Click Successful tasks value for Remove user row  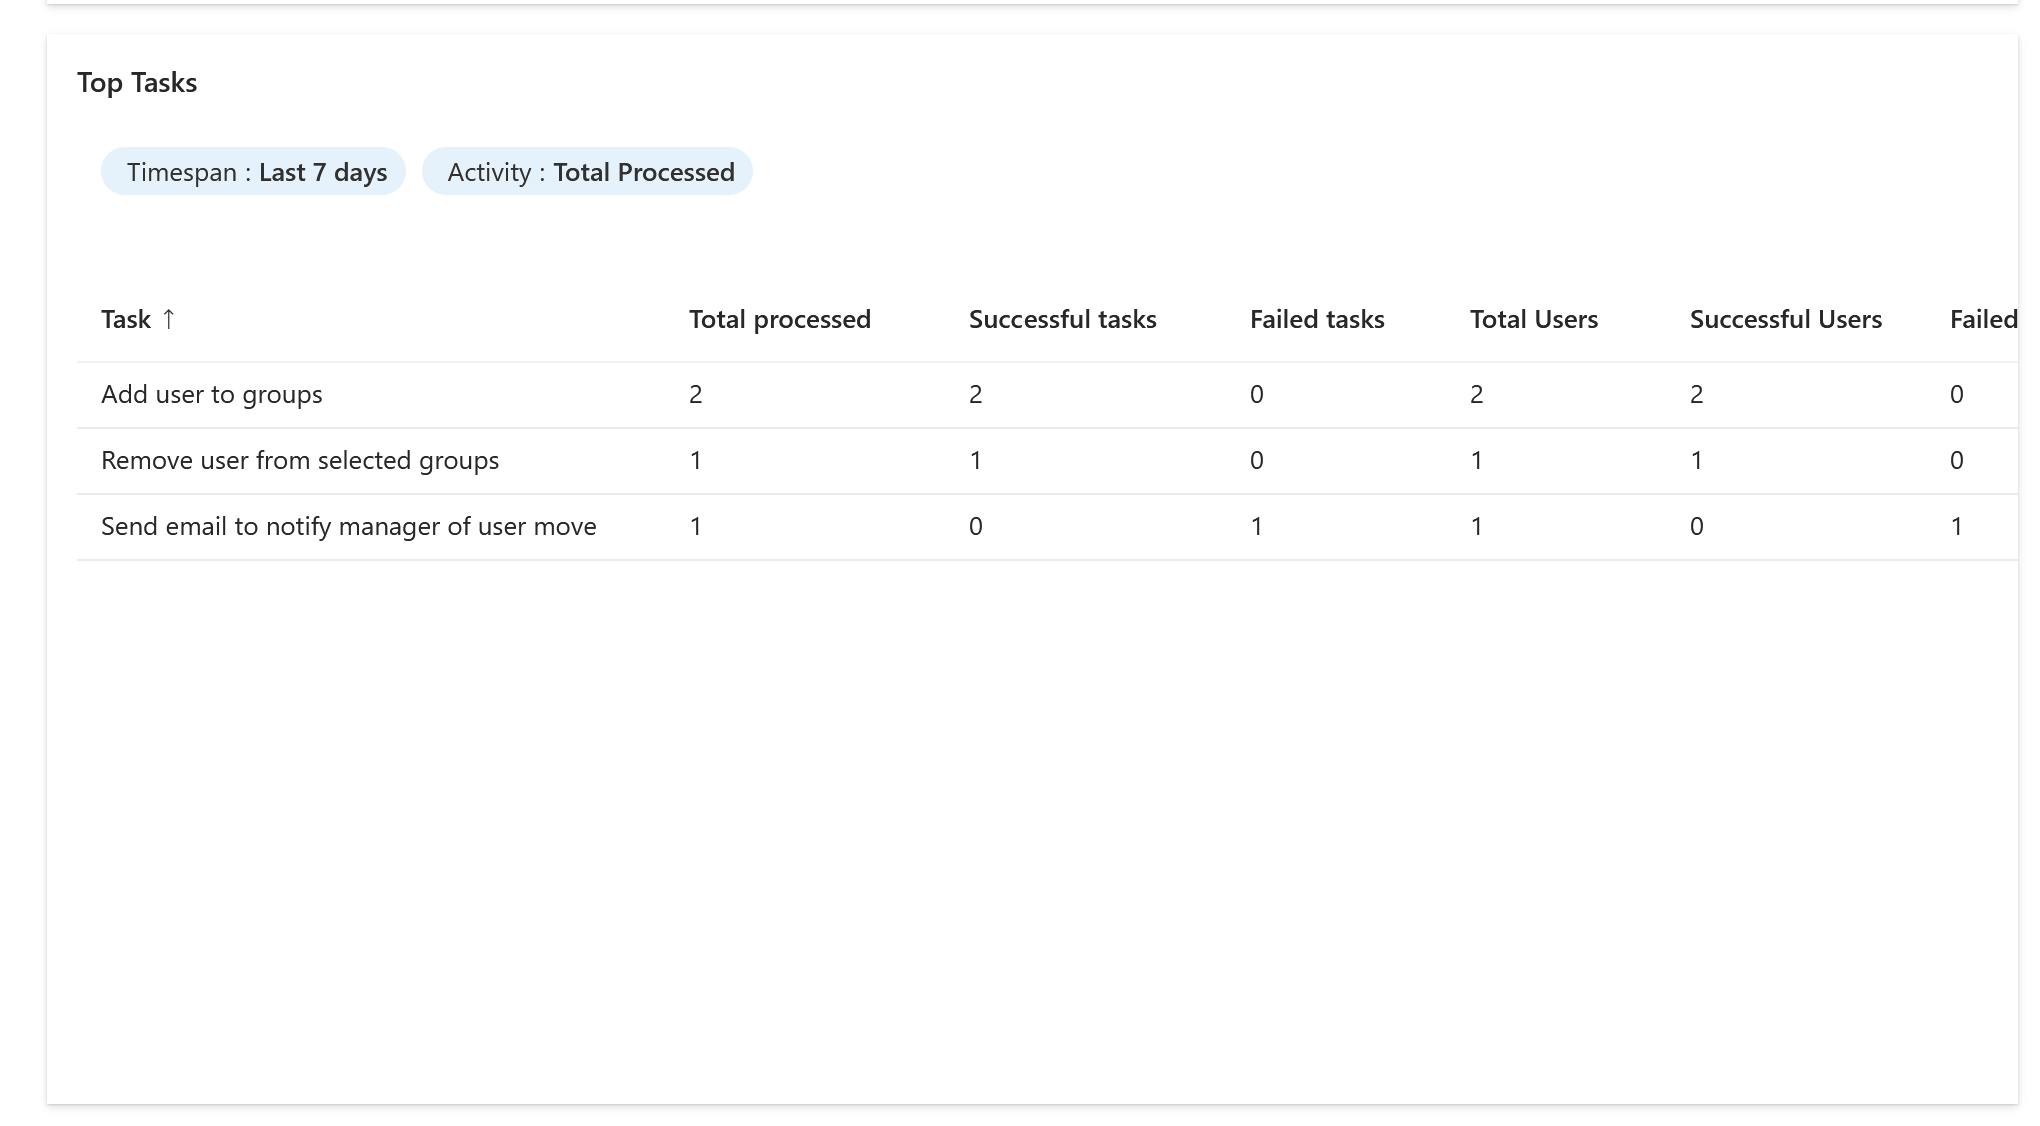pos(976,461)
